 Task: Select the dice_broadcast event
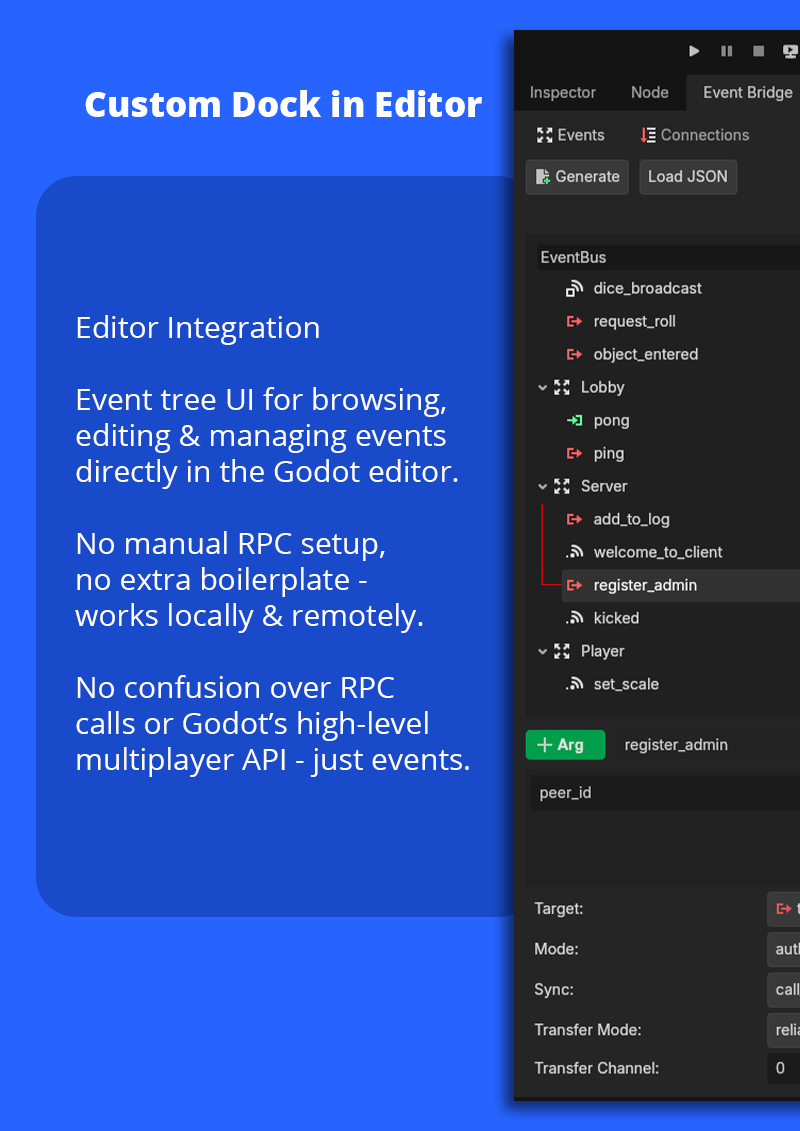point(647,289)
